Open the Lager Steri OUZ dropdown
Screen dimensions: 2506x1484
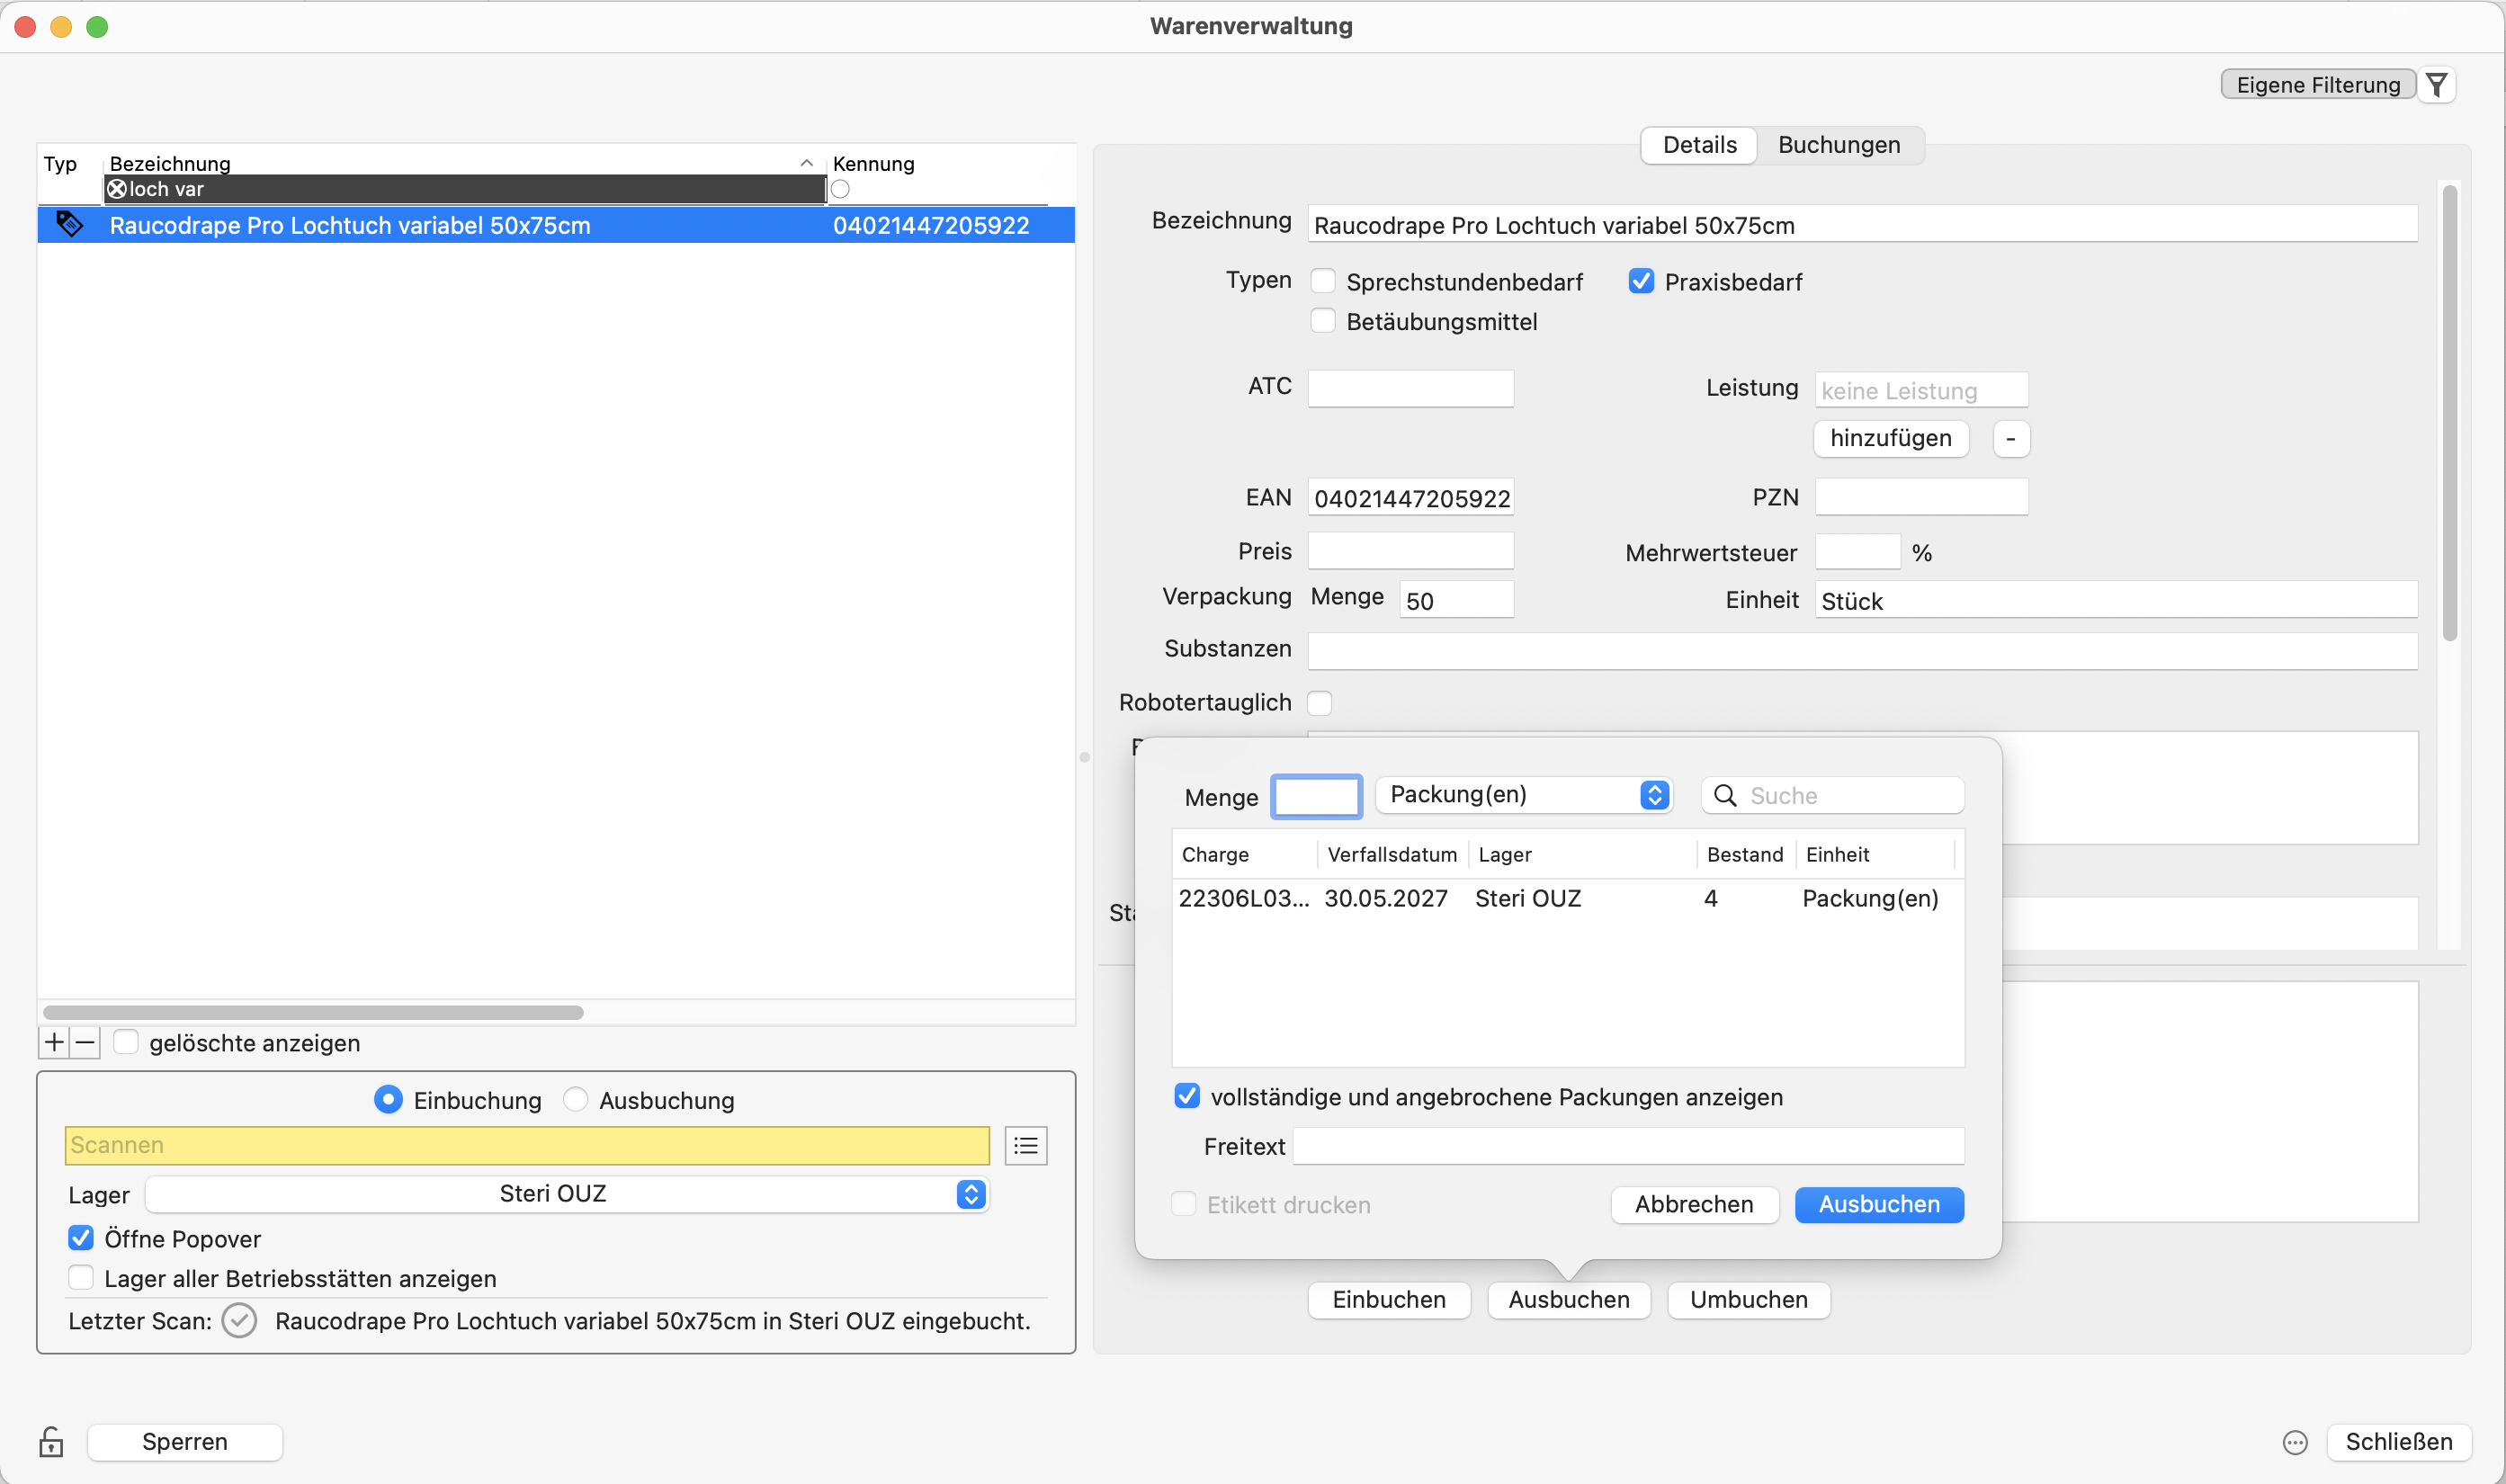click(567, 1194)
